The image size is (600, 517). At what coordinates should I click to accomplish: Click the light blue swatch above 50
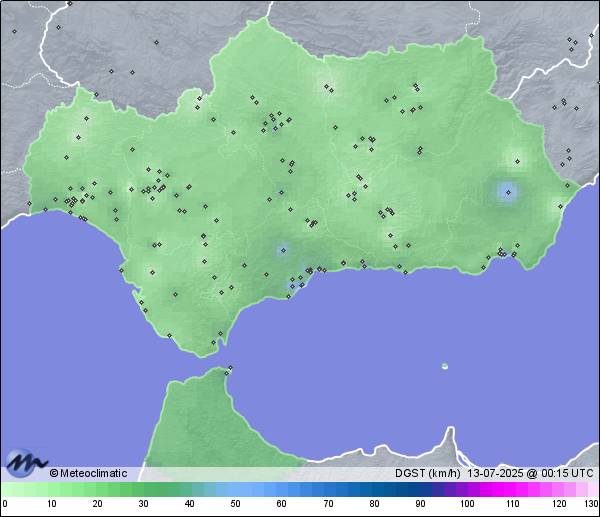click(236, 489)
